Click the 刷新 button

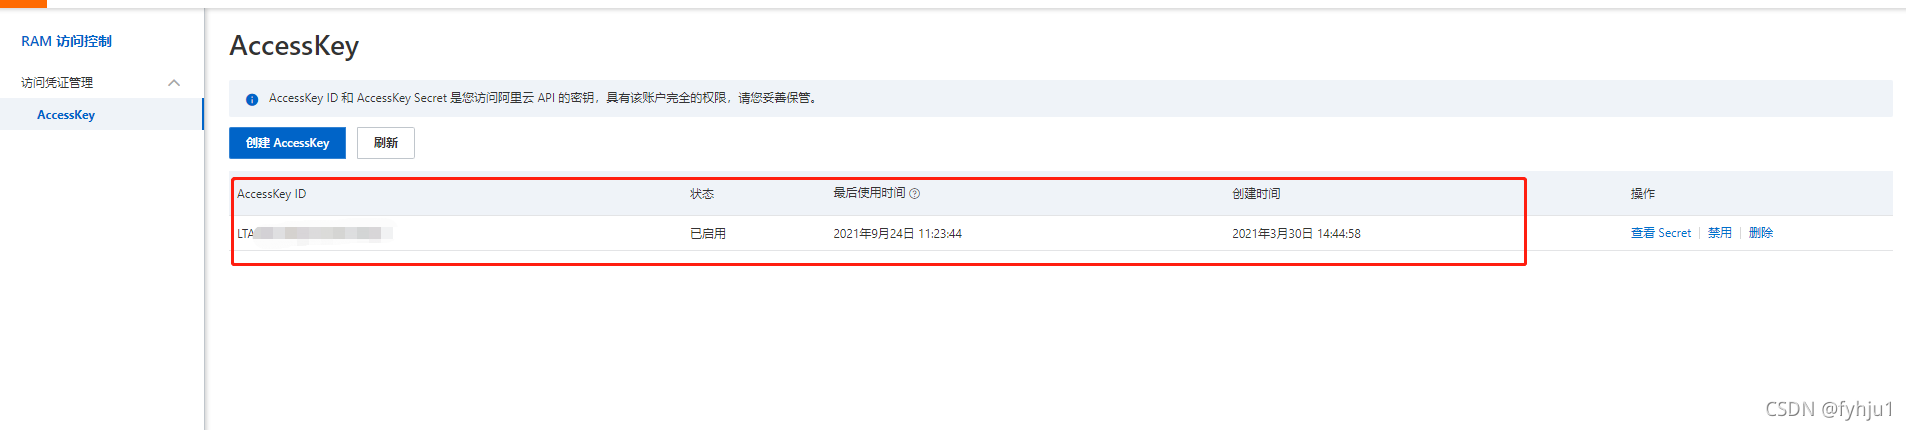pyautogui.click(x=386, y=143)
